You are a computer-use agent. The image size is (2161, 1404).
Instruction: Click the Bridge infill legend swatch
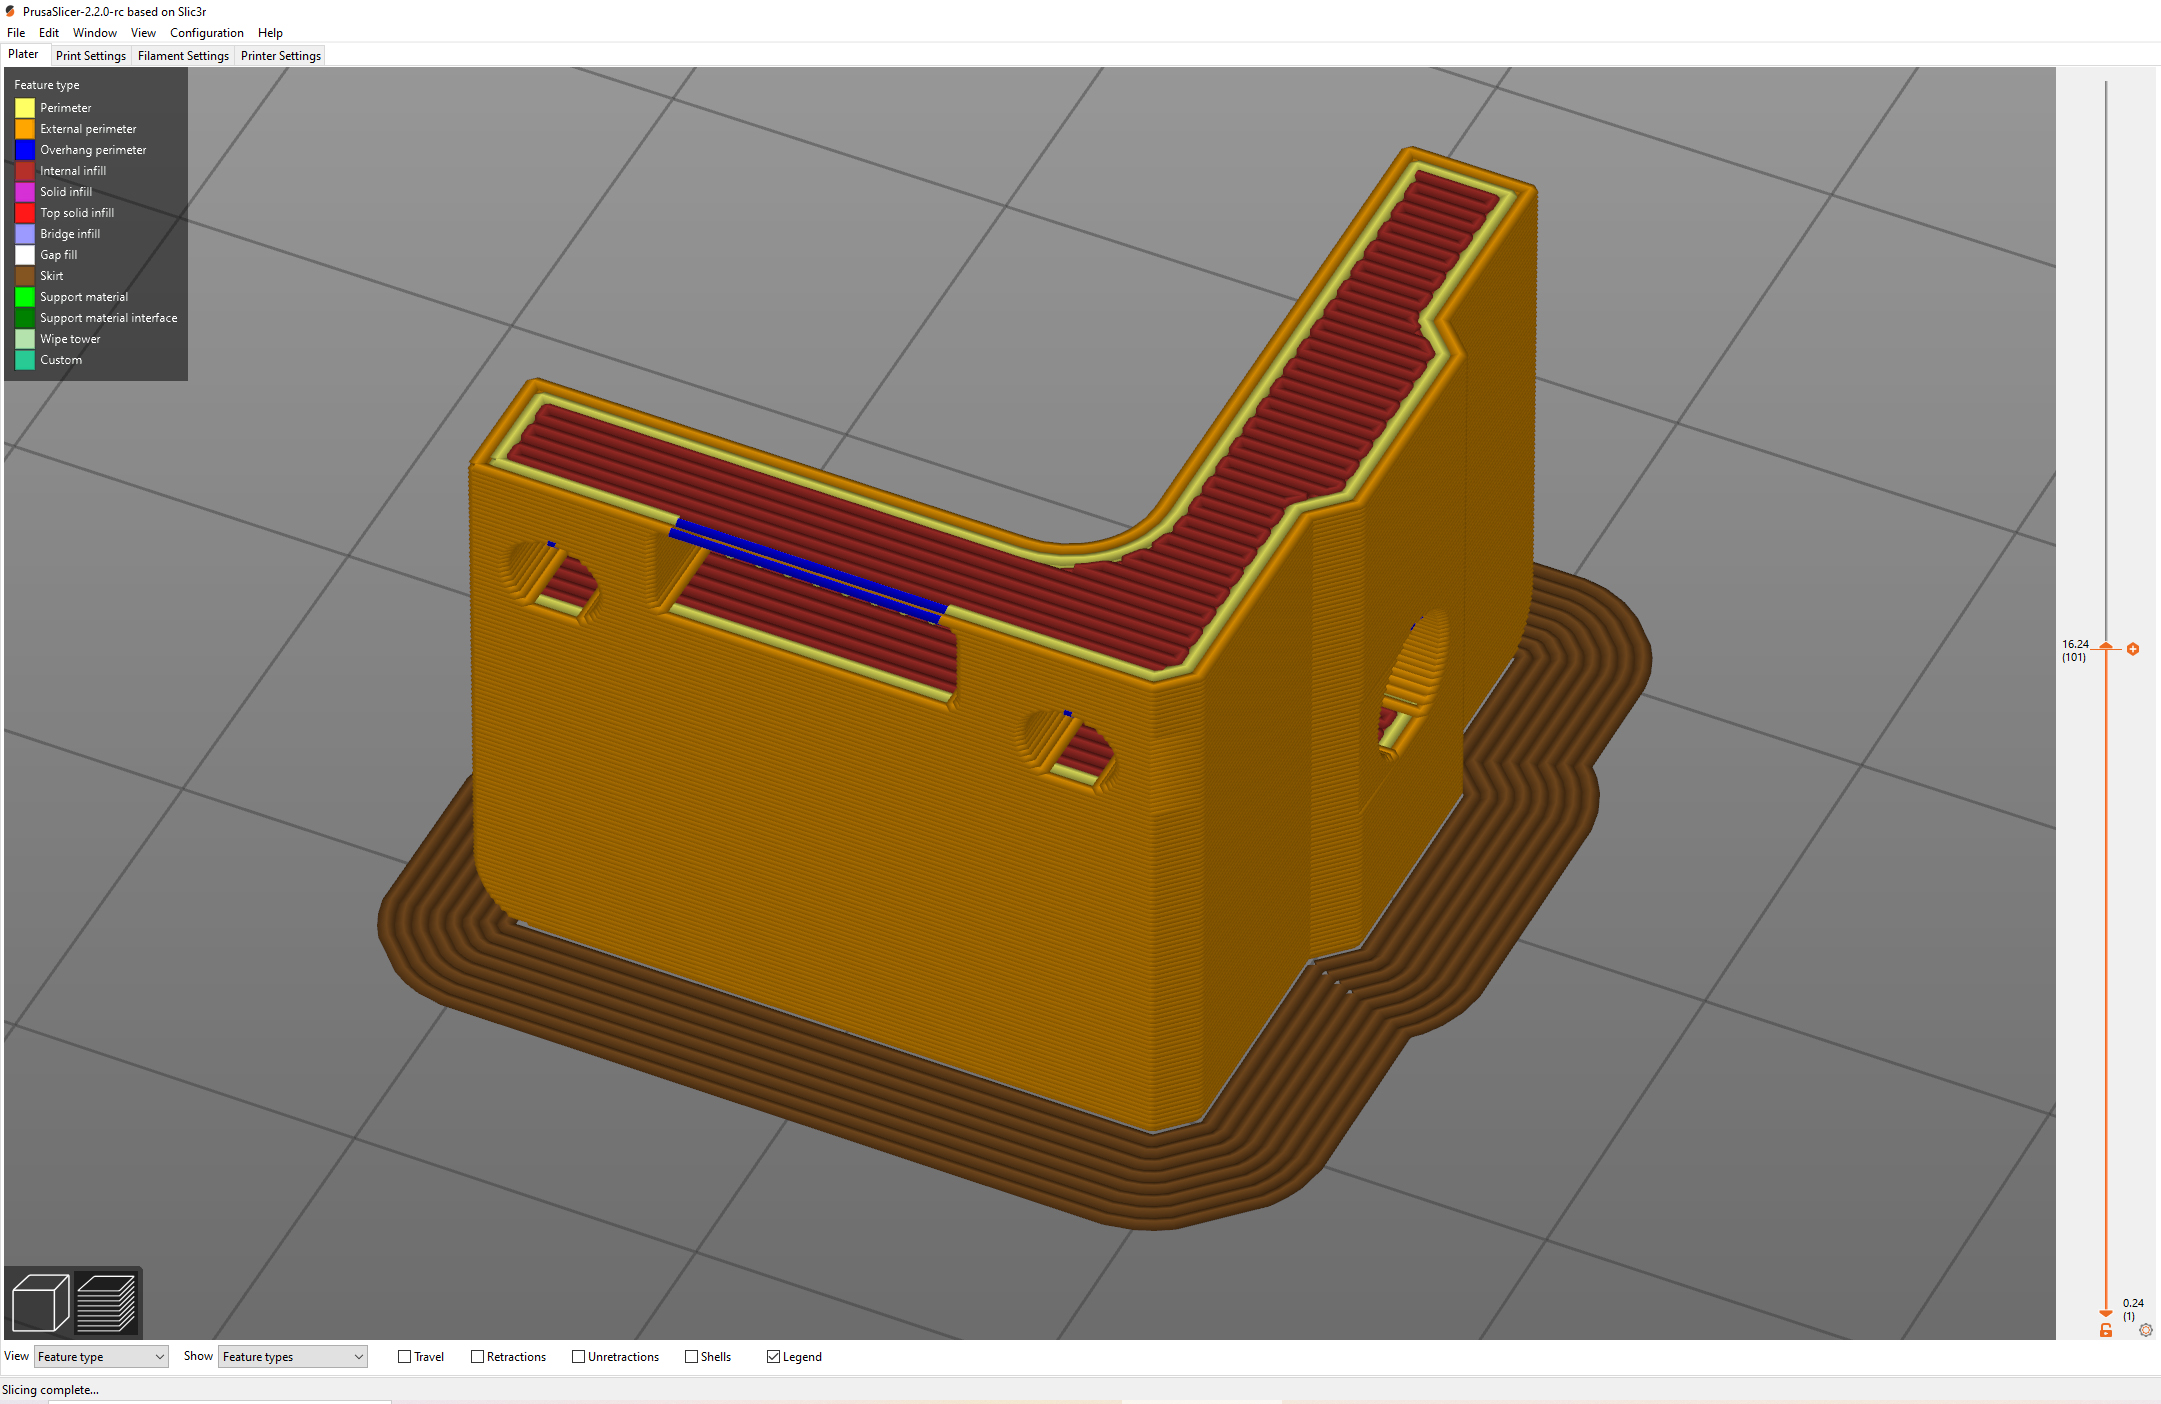point(25,234)
